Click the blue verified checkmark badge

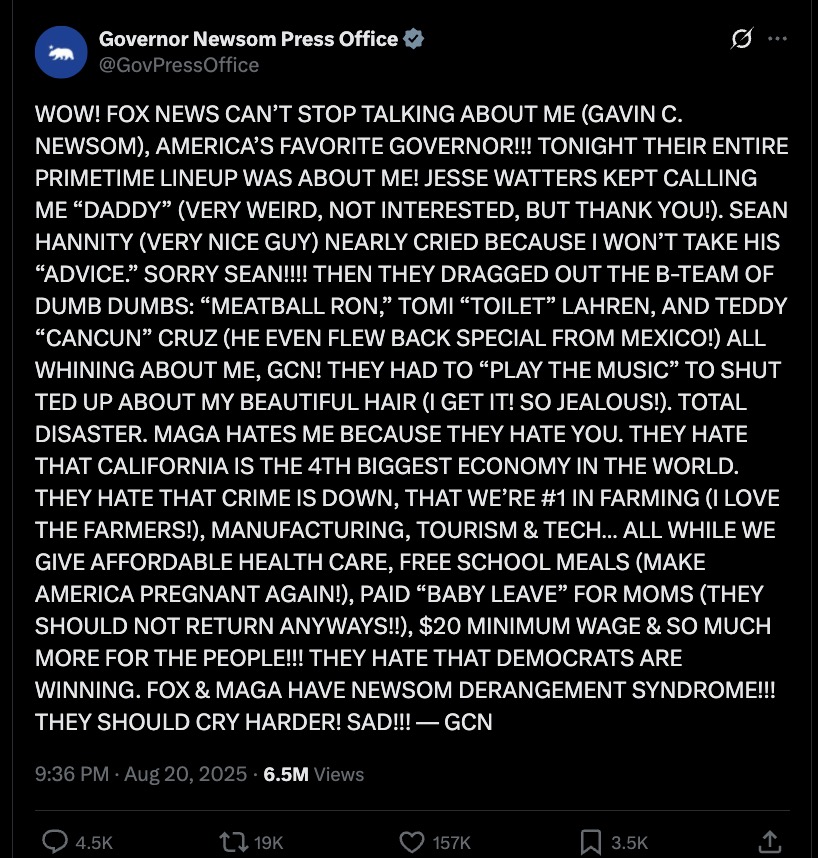point(413,39)
